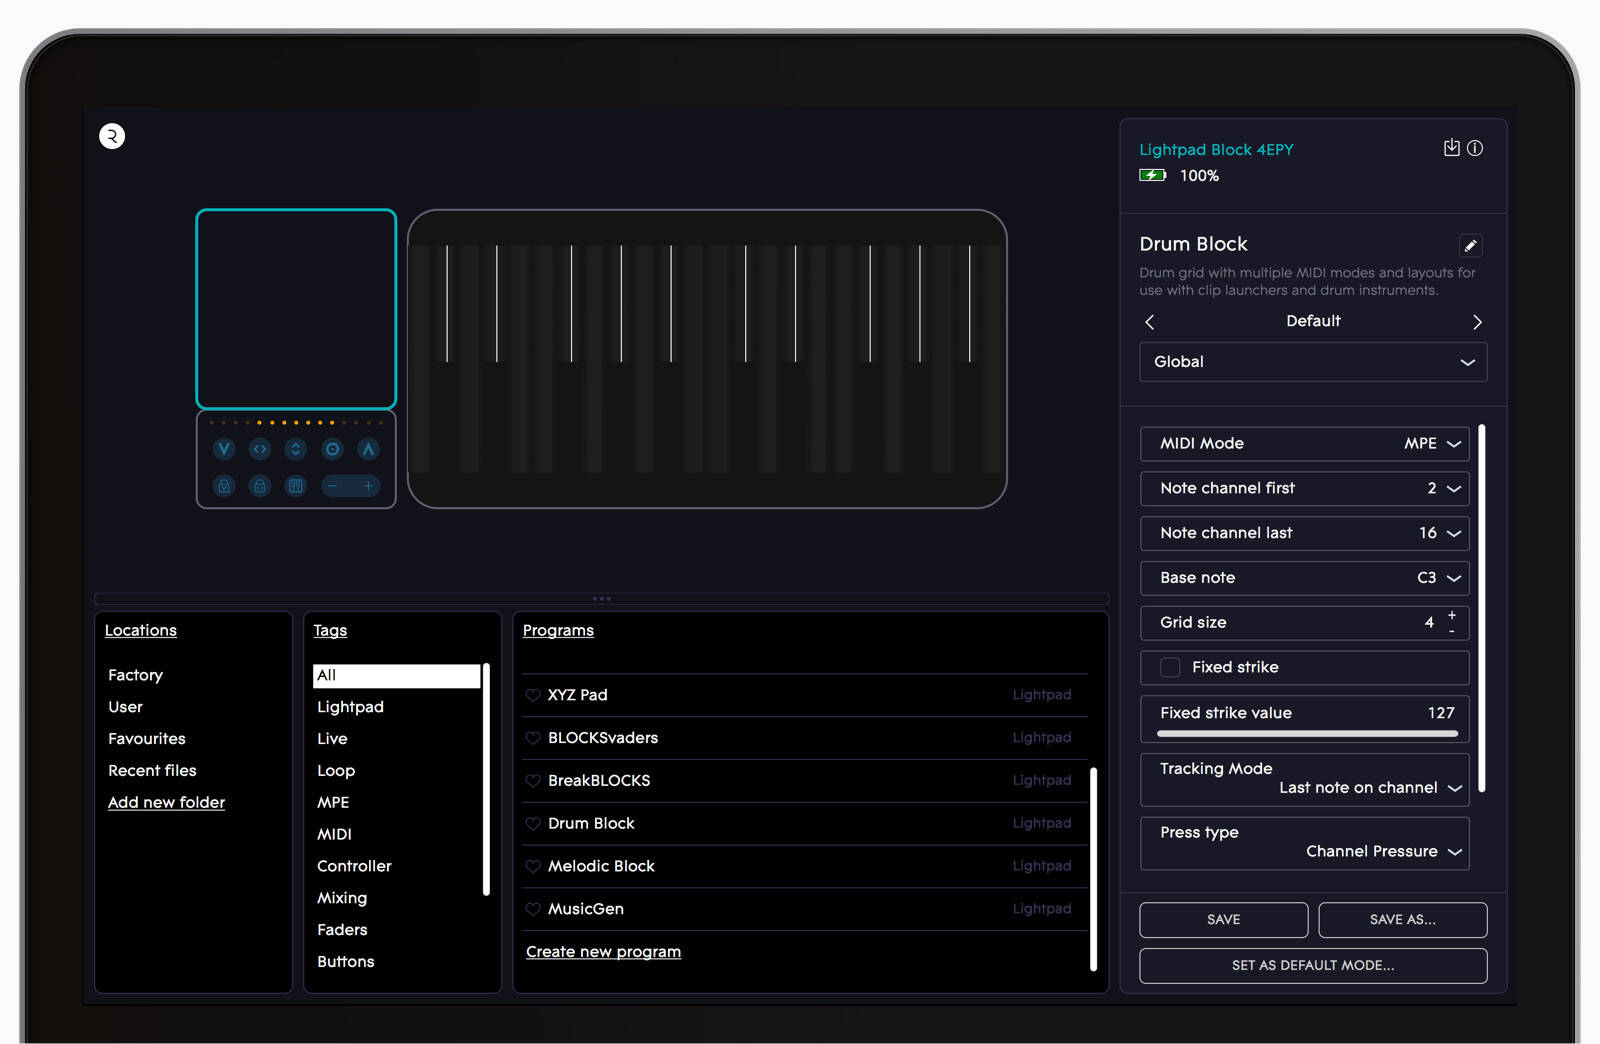Go to the previous preset with the left arrow
This screenshot has height=1044, width=1600.
click(x=1150, y=322)
